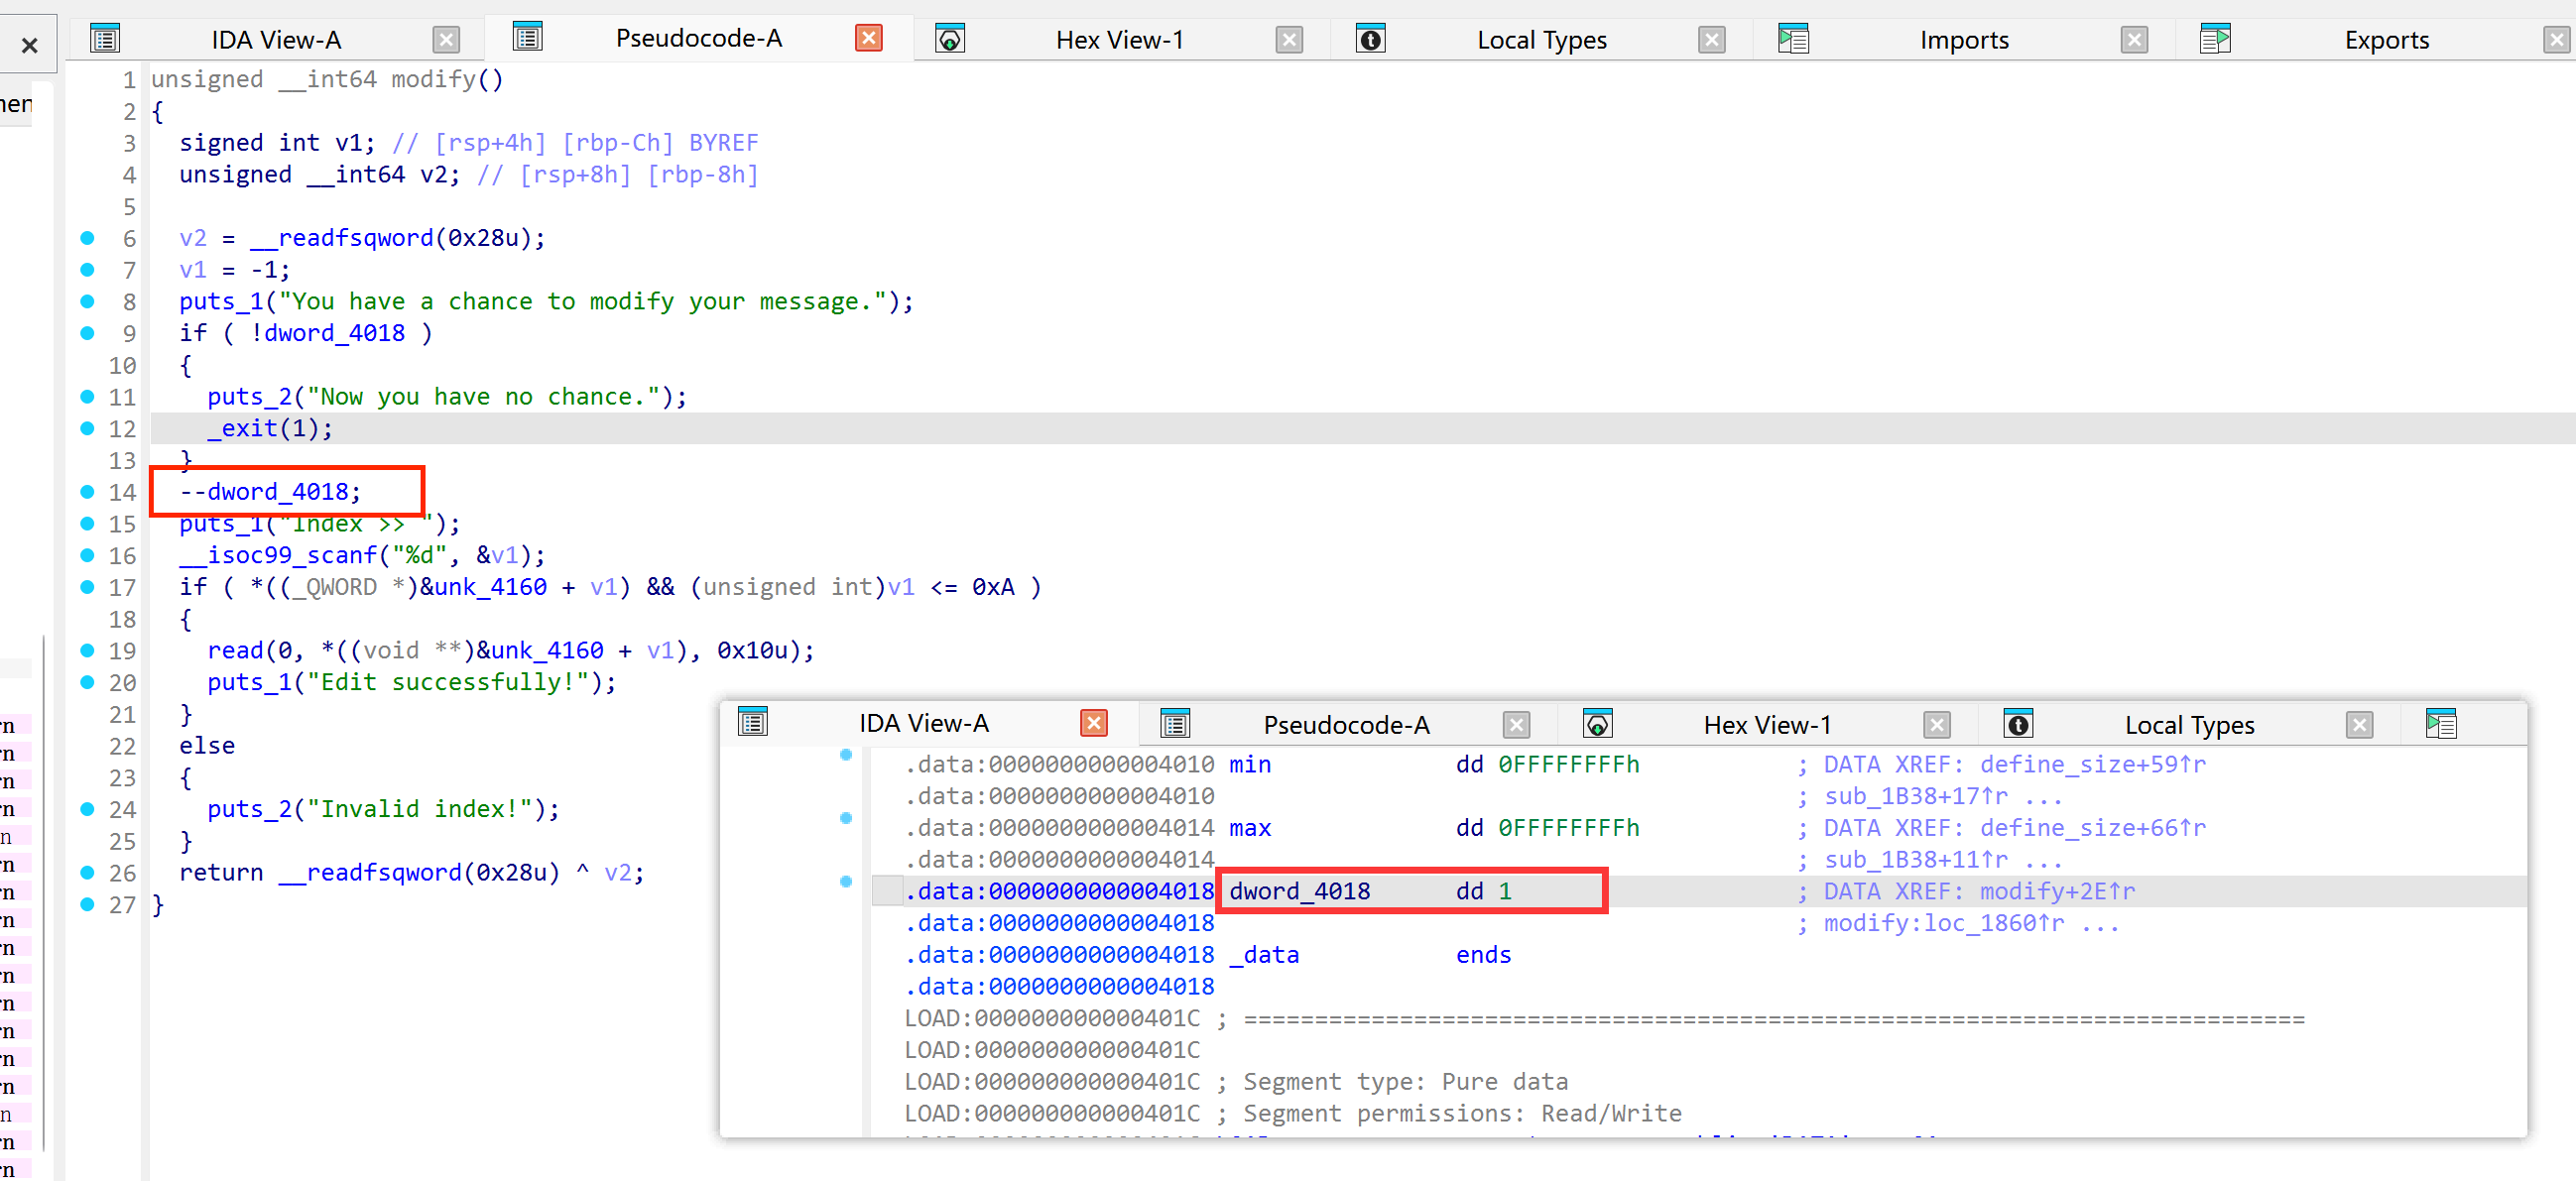Viewport: 2576px width, 1181px height.
Task: Click the "Invalid index!" string
Action: coord(419,809)
